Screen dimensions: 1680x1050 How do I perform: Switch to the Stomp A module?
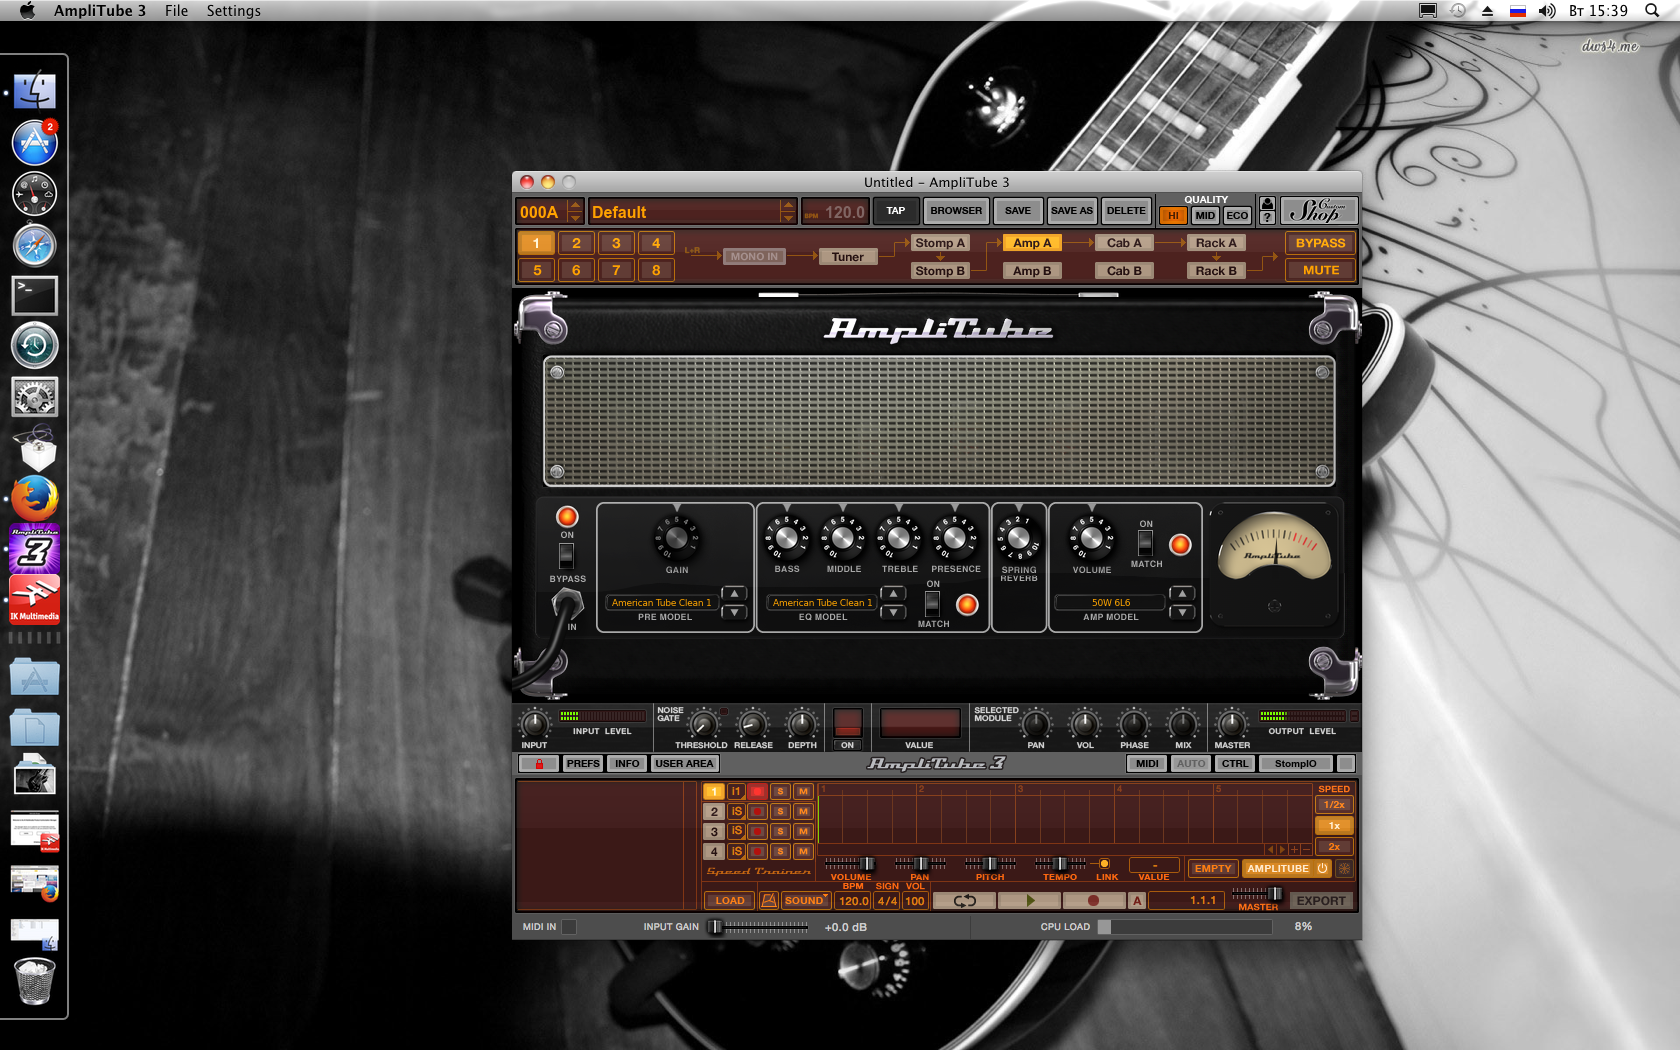click(940, 243)
